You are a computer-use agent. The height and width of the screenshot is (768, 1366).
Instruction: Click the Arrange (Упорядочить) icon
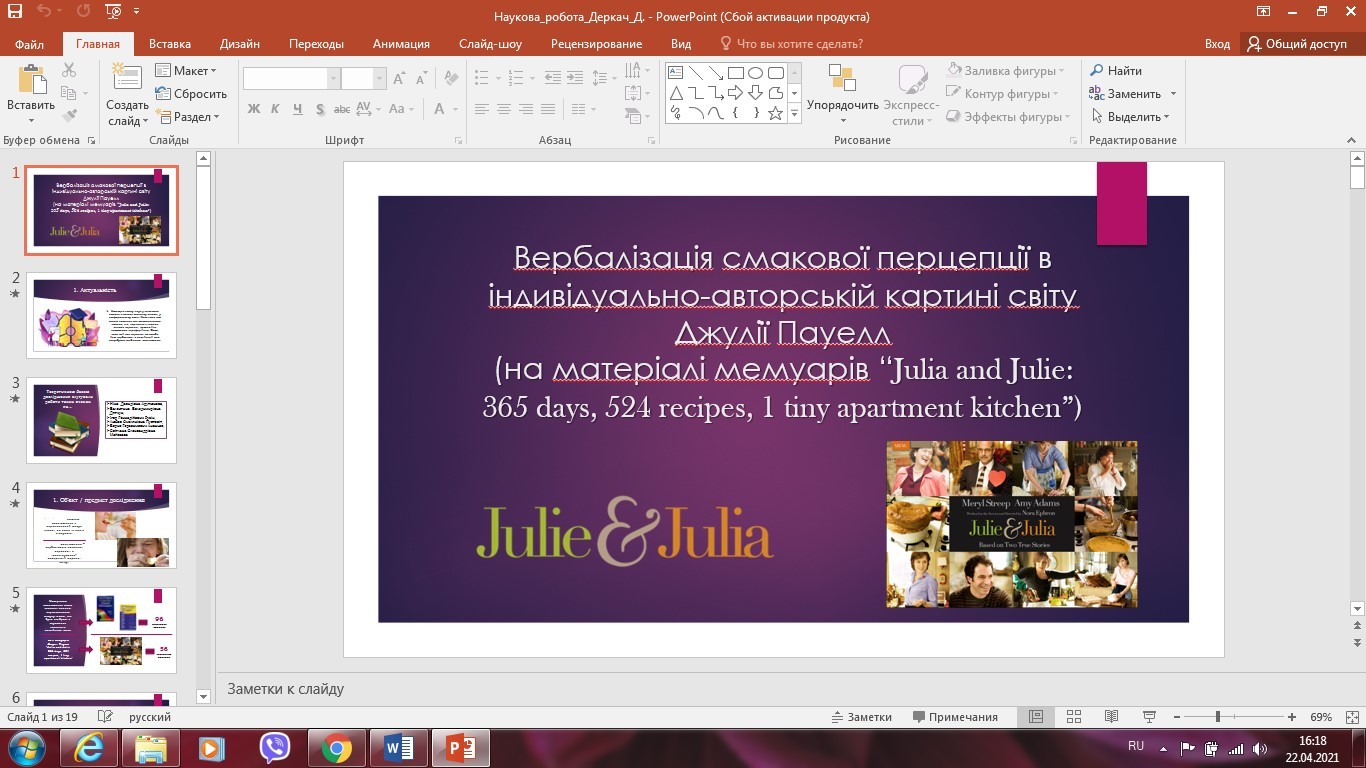[x=842, y=78]
